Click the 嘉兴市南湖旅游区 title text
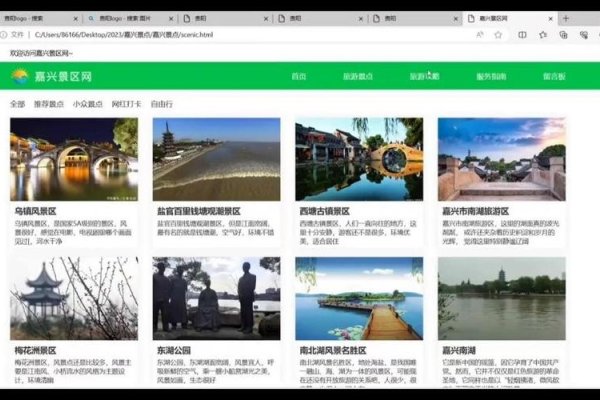600x400 pixels. click(x=476, y=211)
